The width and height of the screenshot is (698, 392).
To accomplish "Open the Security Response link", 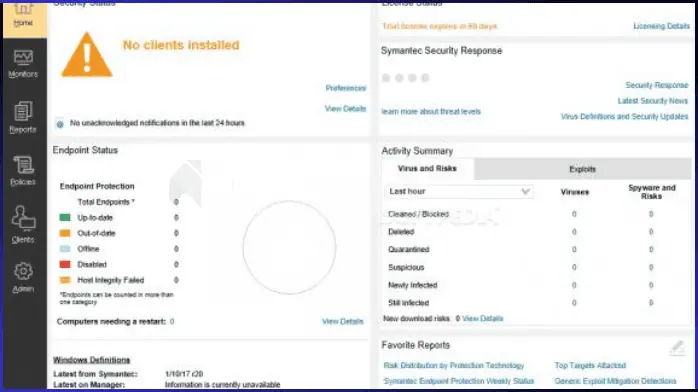I will (657, 85).
